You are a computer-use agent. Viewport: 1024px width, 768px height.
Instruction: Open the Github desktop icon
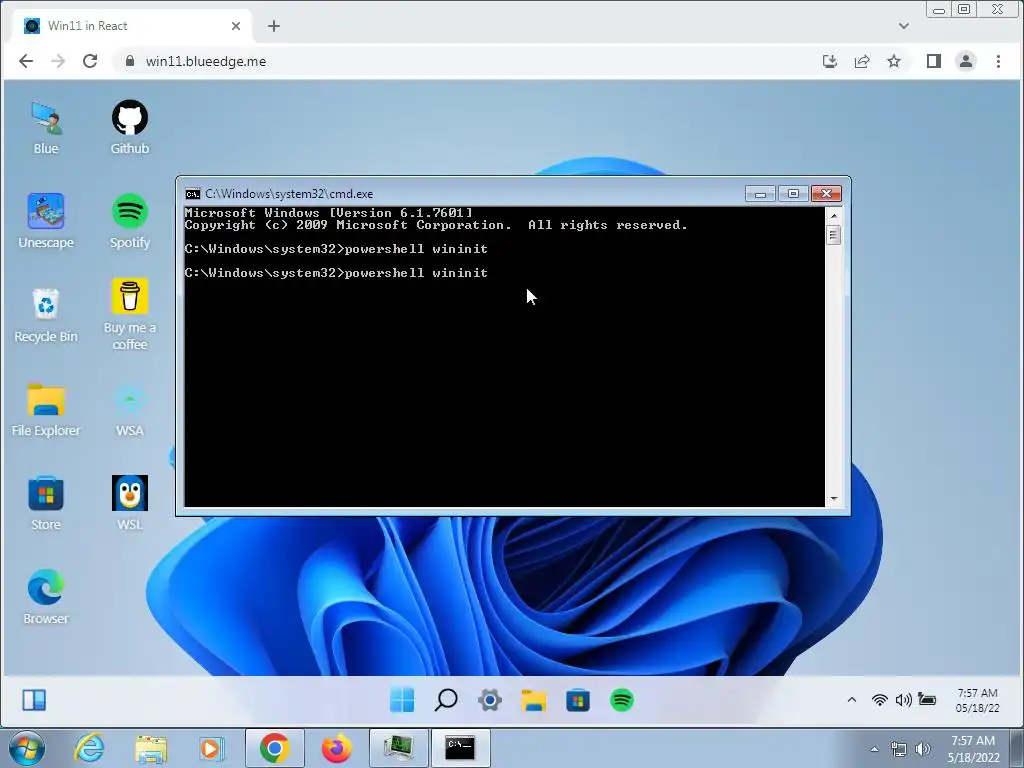[129, 127]
